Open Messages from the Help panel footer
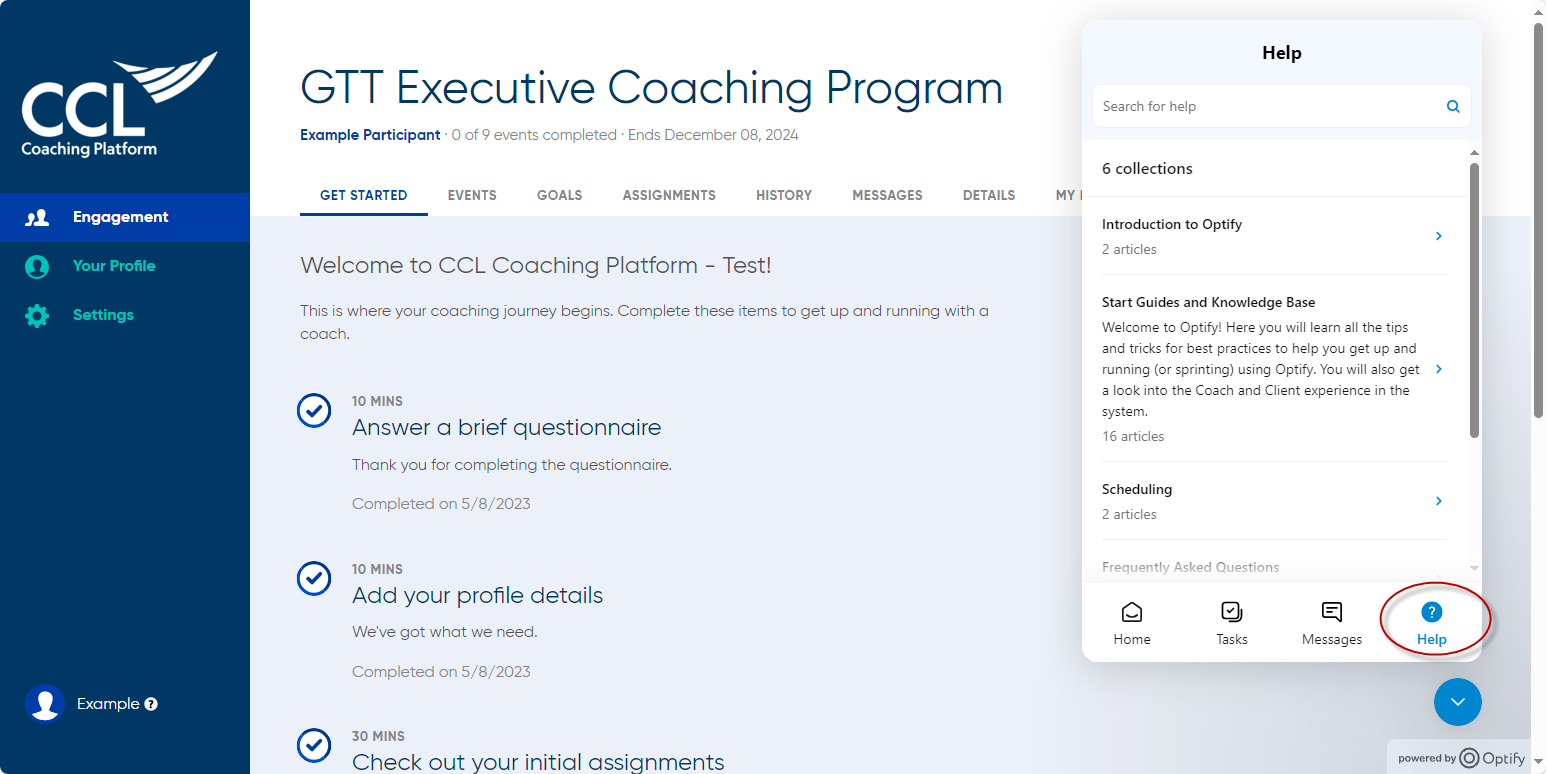Screen dimensions: 1546x774 click(1331, 620)
